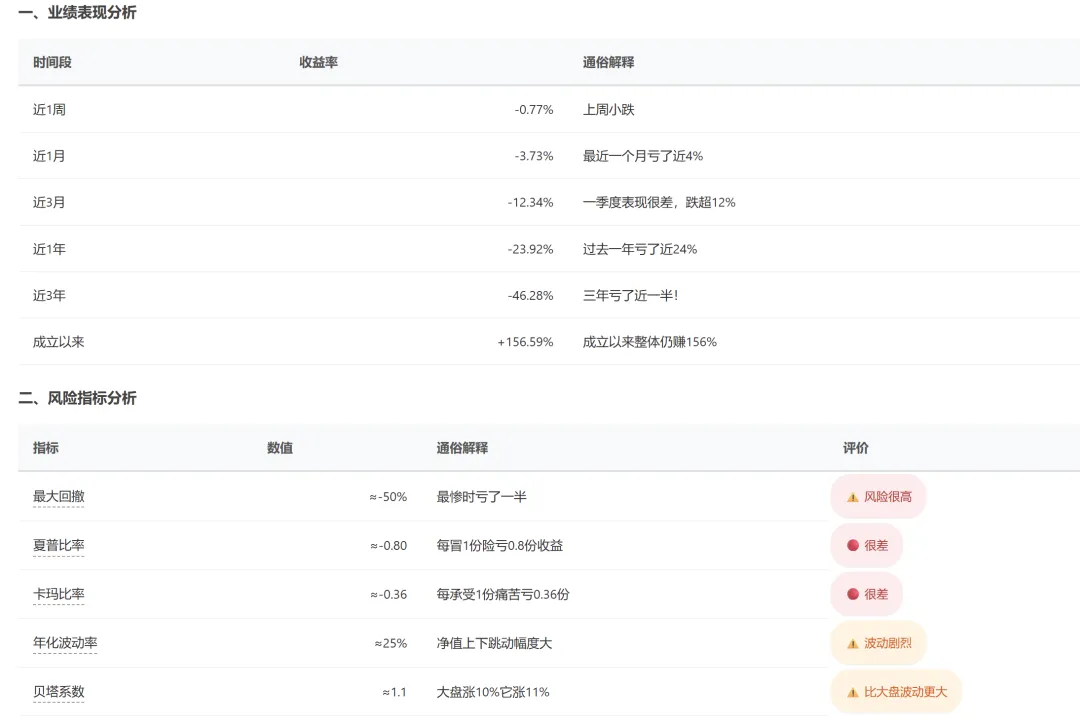
Task: Click the warning icon in 波动剧烈 badge
Action: [853, 643]
